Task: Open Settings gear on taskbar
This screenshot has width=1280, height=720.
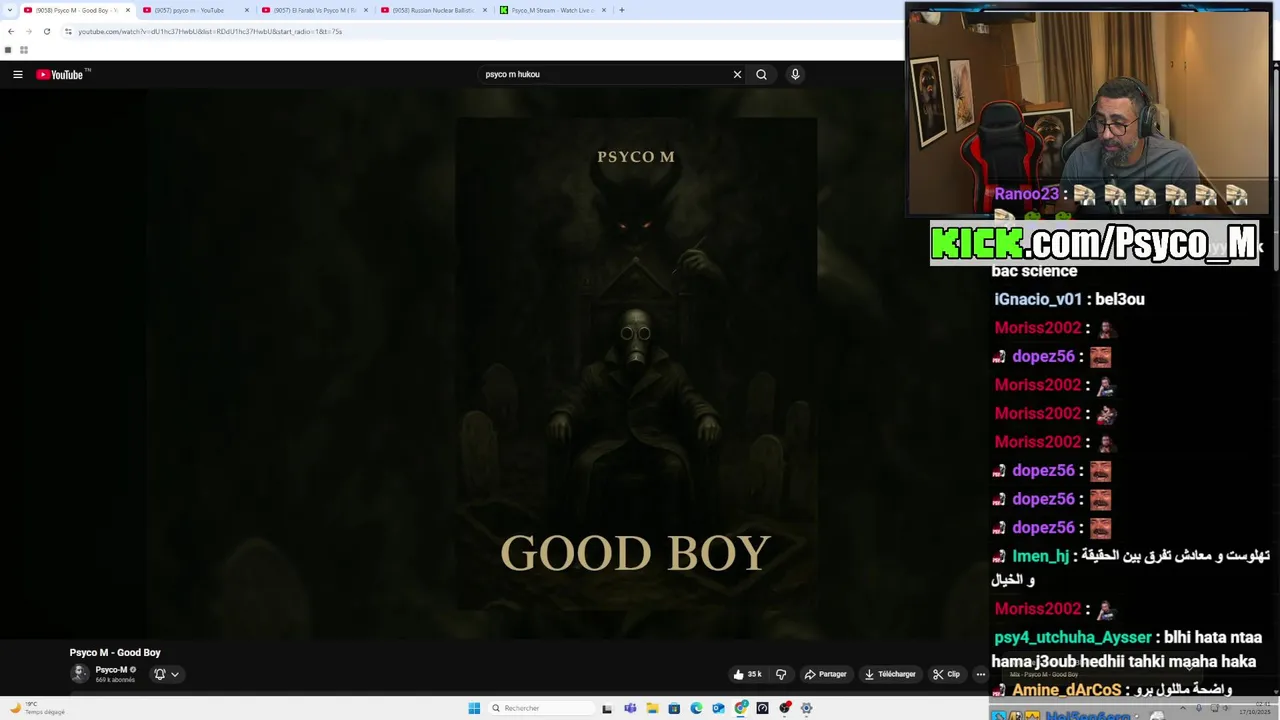Action: (807, 708)
